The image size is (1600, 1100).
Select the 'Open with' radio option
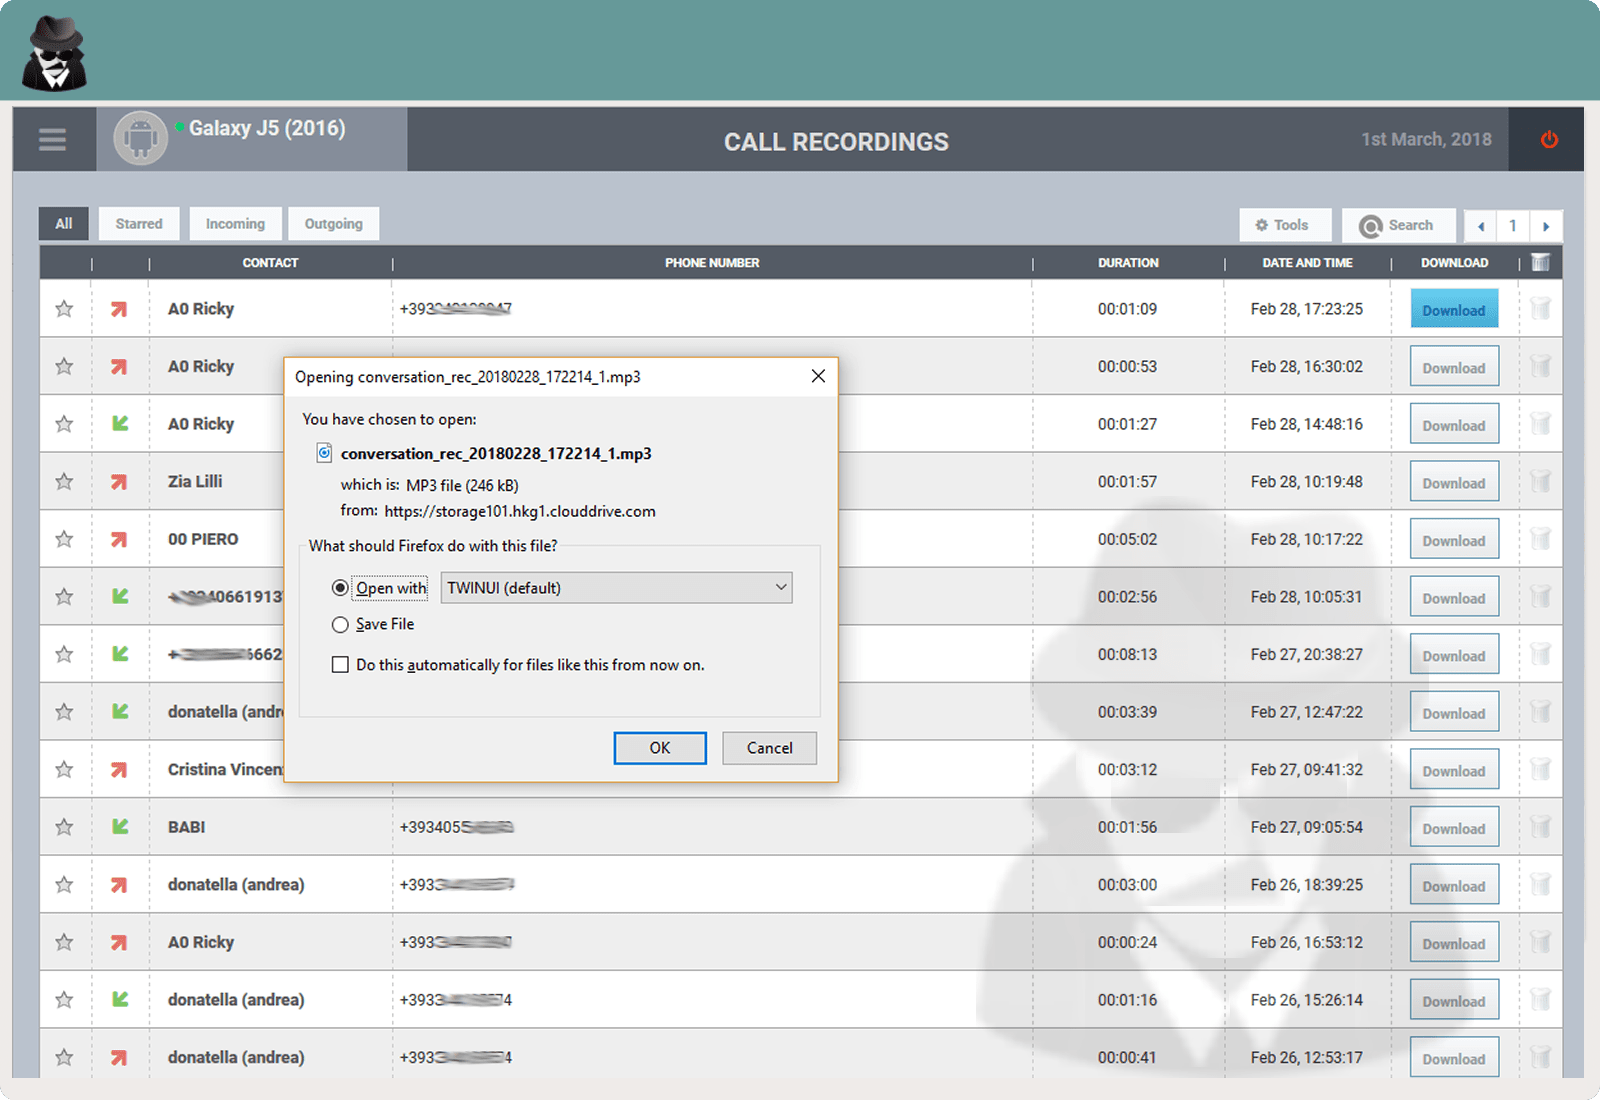tap(340, 588)
